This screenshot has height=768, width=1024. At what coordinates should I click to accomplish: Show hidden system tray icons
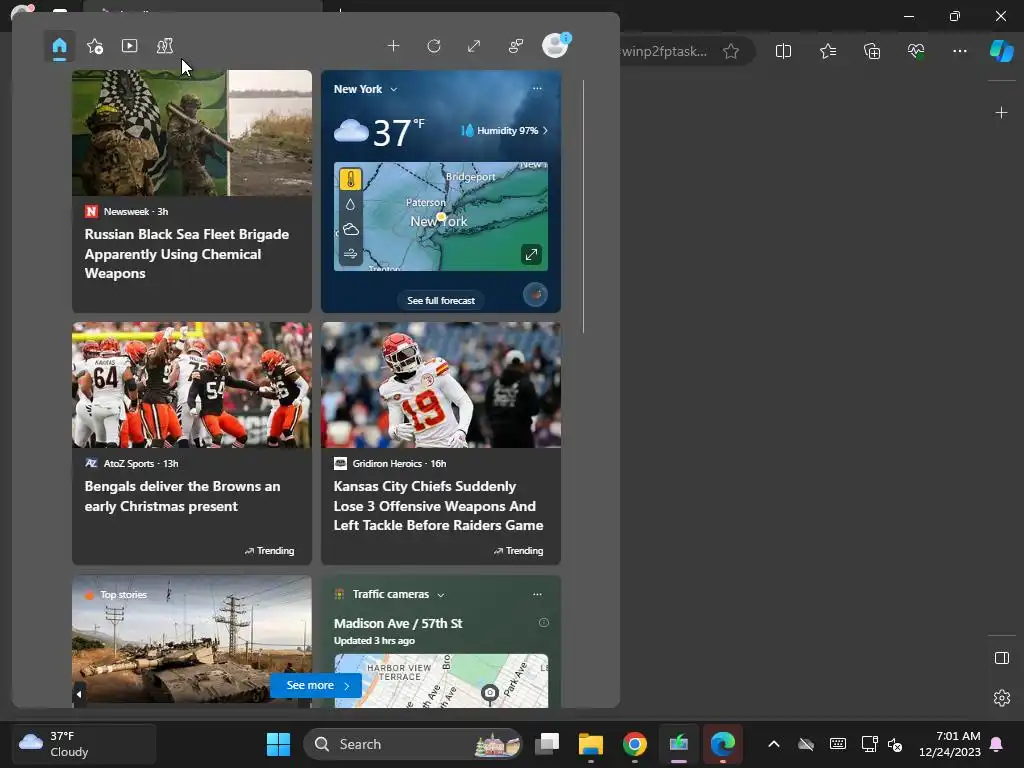click(774, 744)
